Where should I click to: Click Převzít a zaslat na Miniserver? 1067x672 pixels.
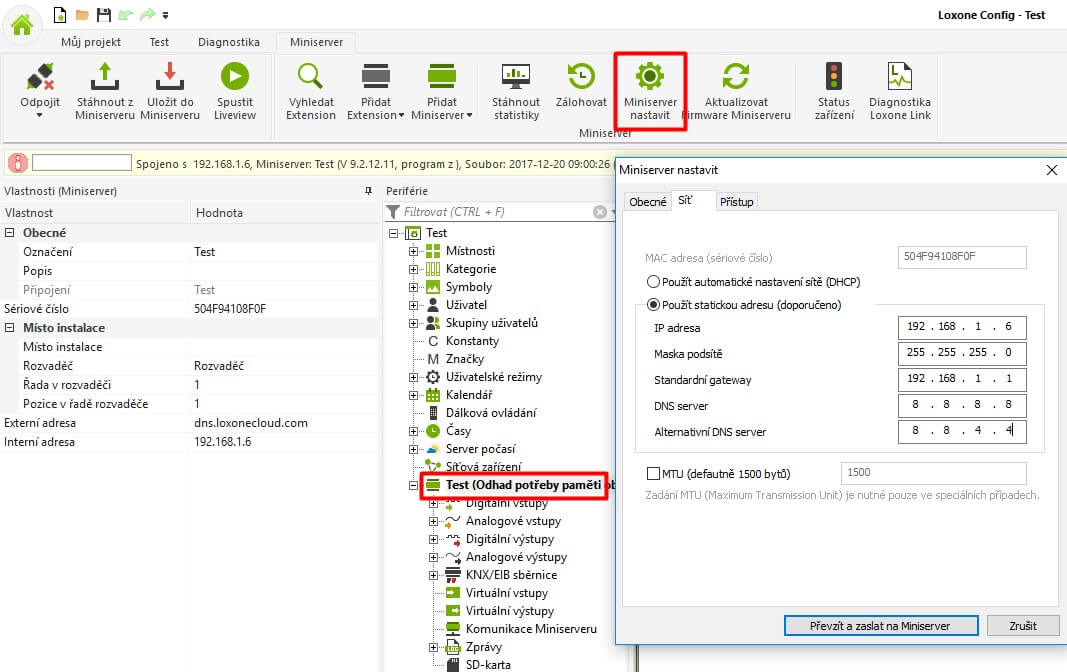(x=880, y=626)
